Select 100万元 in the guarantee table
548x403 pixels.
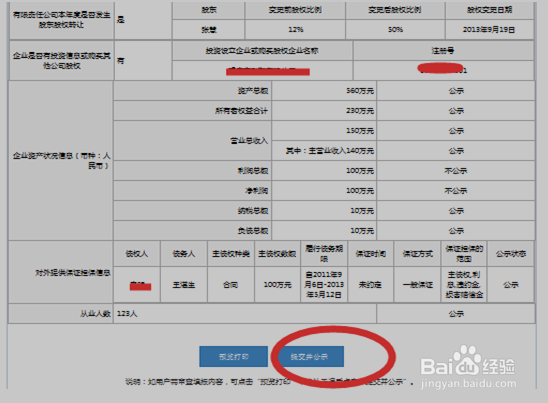(277, 285)
